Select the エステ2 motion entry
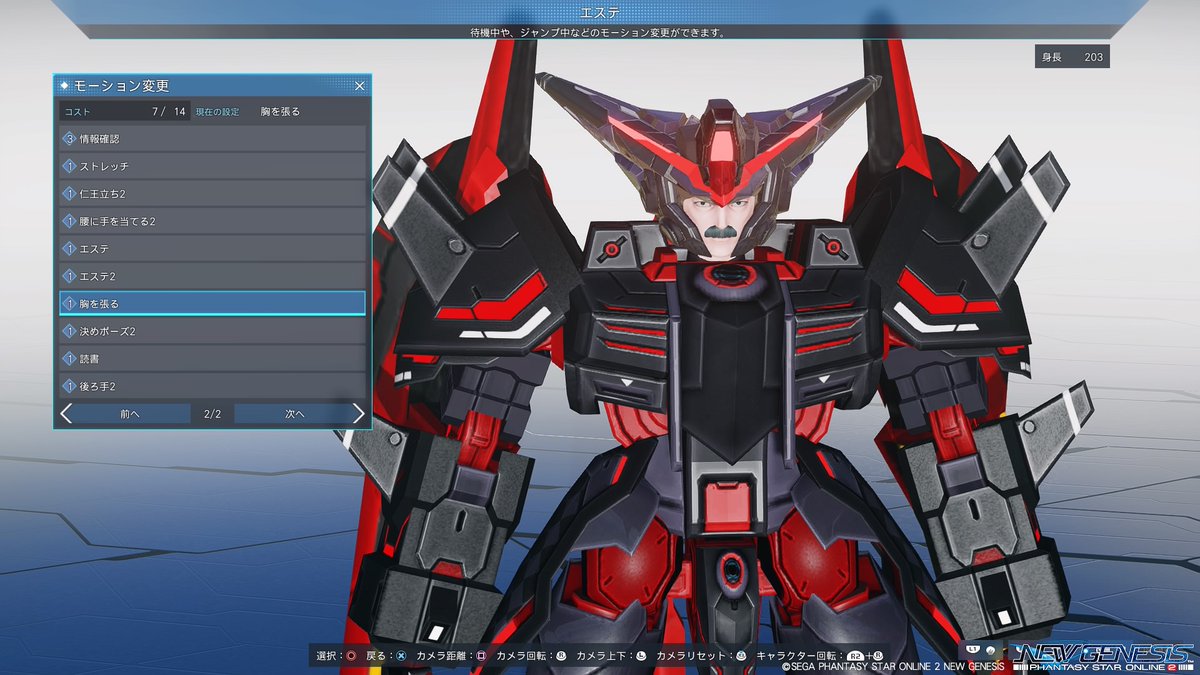1200x675 pixels. coord(212,276)
